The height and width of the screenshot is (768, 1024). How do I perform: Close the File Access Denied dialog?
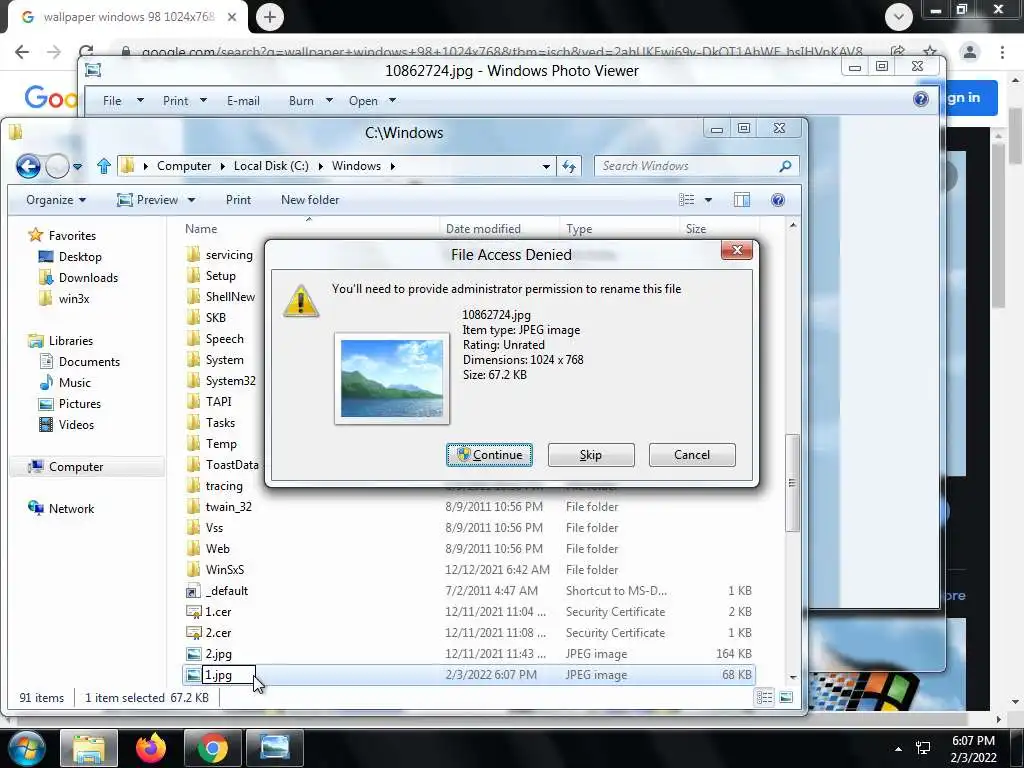point(737,250)
